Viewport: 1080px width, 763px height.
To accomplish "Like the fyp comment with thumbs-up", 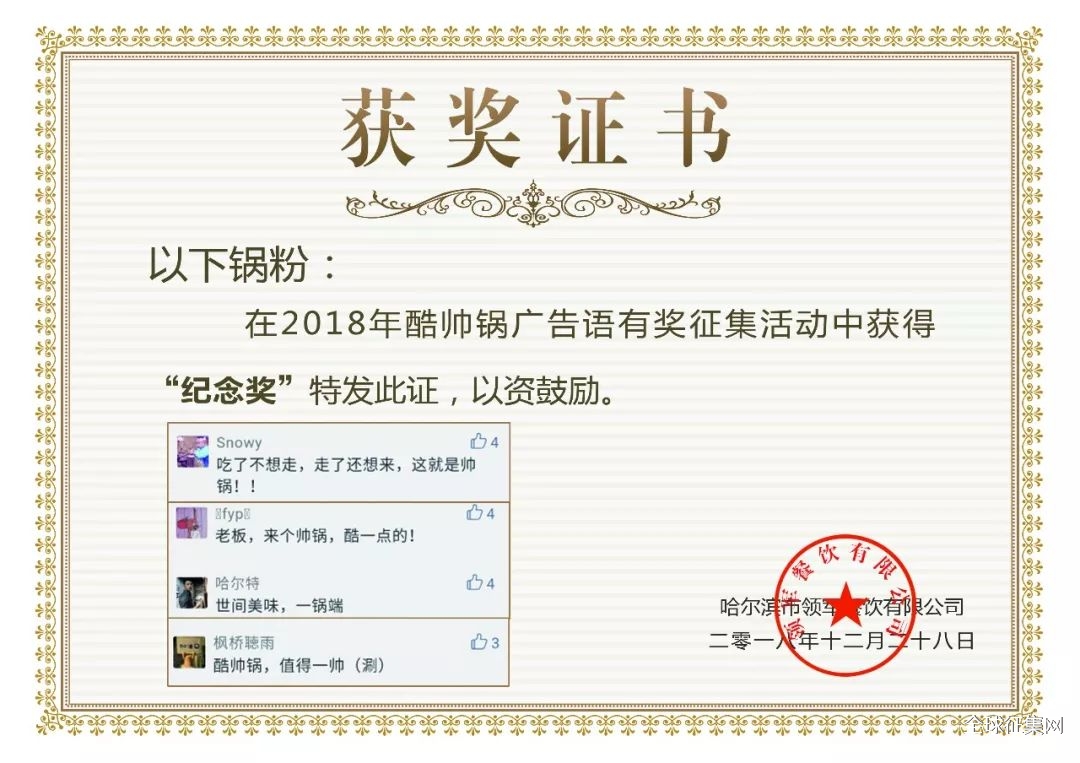I will click(x=475, y=512).
